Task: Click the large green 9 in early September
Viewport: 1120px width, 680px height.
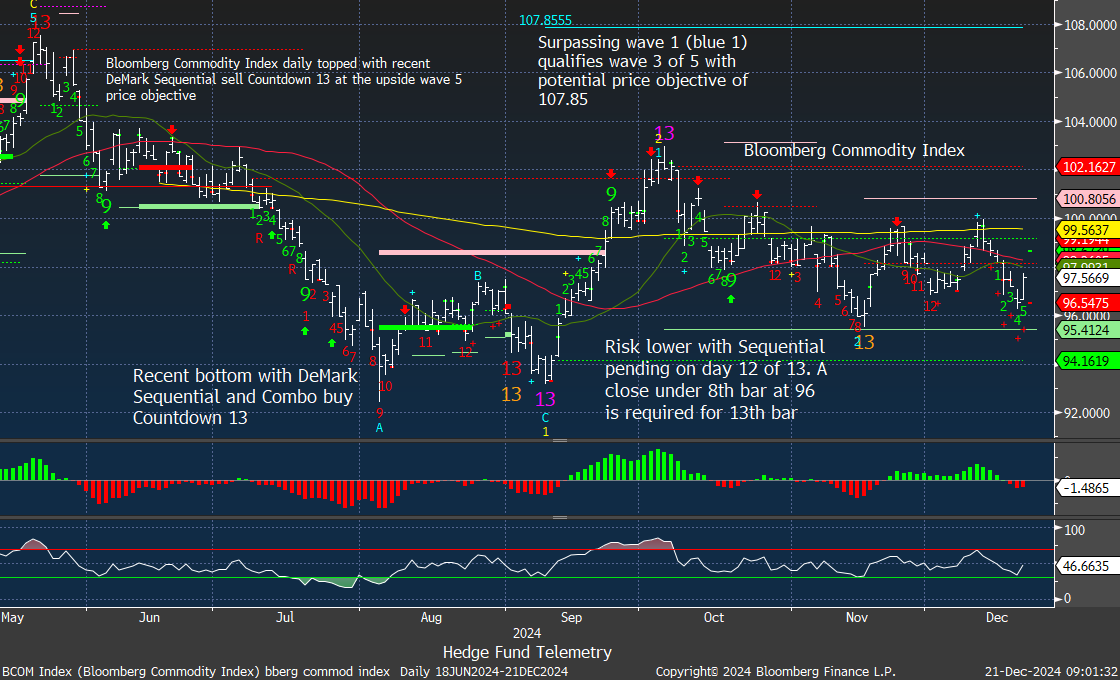Action: click(611, 194)
